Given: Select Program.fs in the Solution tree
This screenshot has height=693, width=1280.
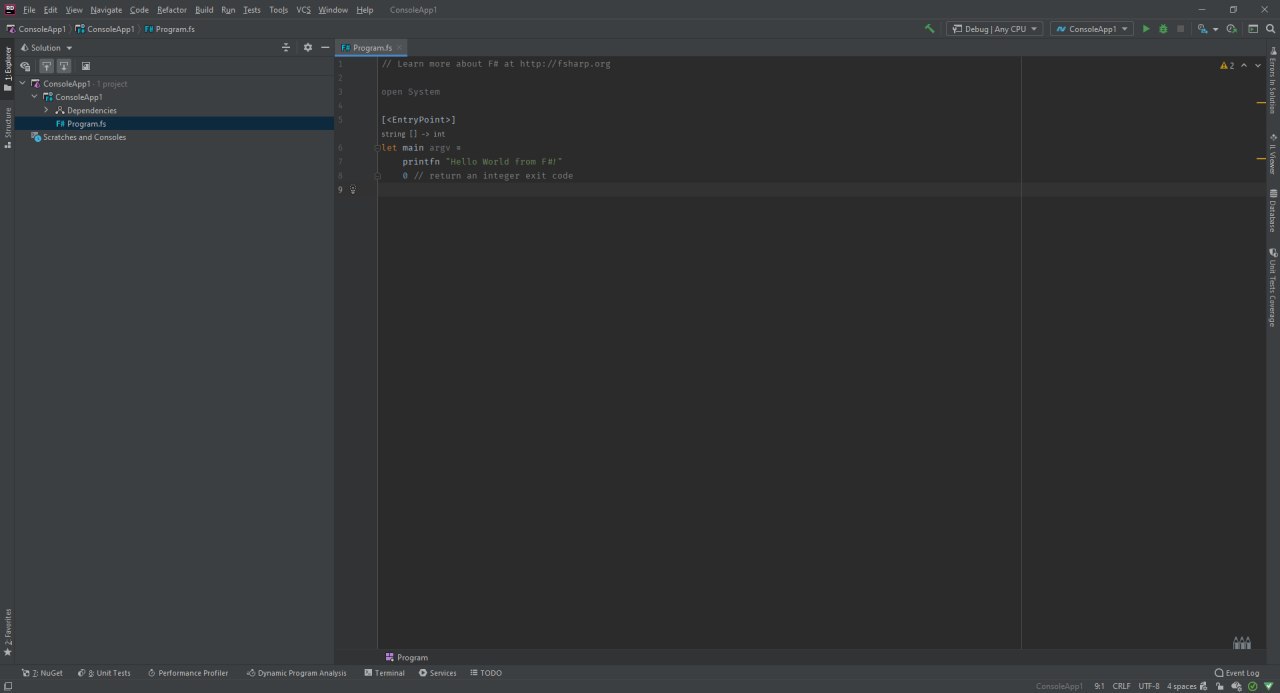Looking at the screenshot, I should [x=86, y=124].
